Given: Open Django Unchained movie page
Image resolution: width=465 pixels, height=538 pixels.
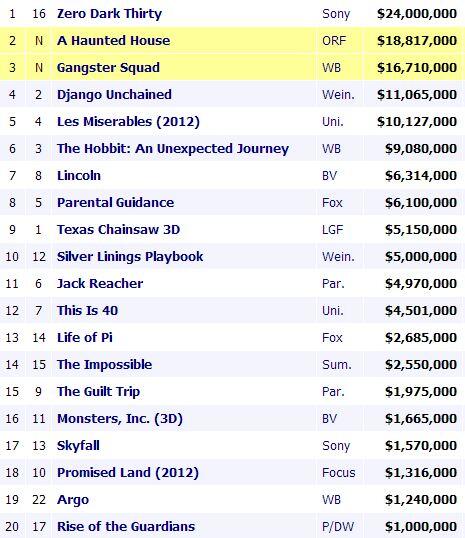Looking at the screenshot, I should pyautogui.click(x=114, y=95).
